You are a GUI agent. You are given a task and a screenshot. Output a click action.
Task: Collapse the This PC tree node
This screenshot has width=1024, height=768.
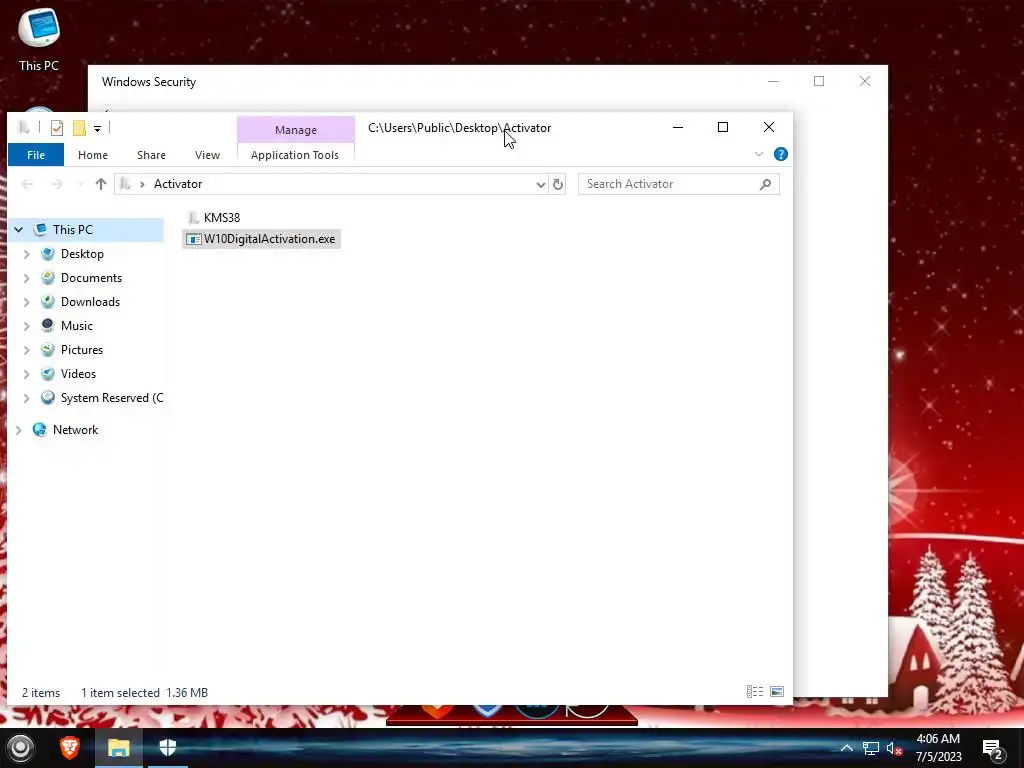point(19,230)
